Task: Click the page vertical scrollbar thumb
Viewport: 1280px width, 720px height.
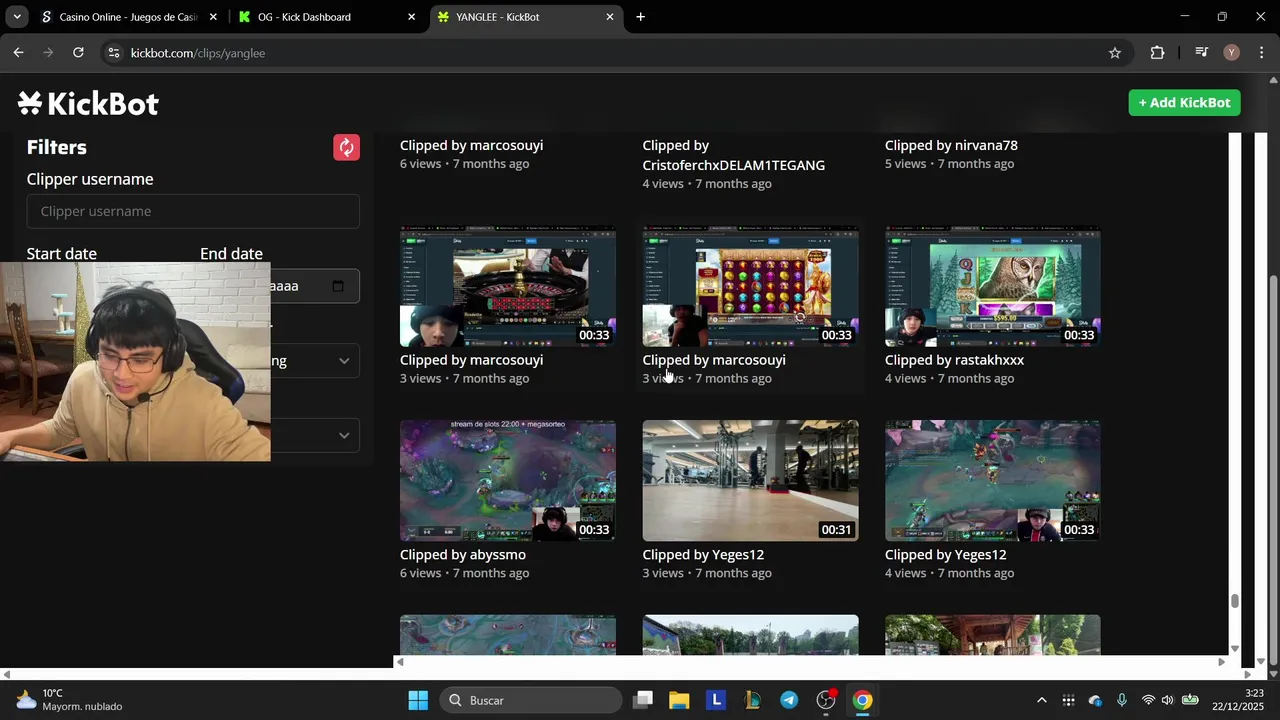Action: coord(1235,600)
